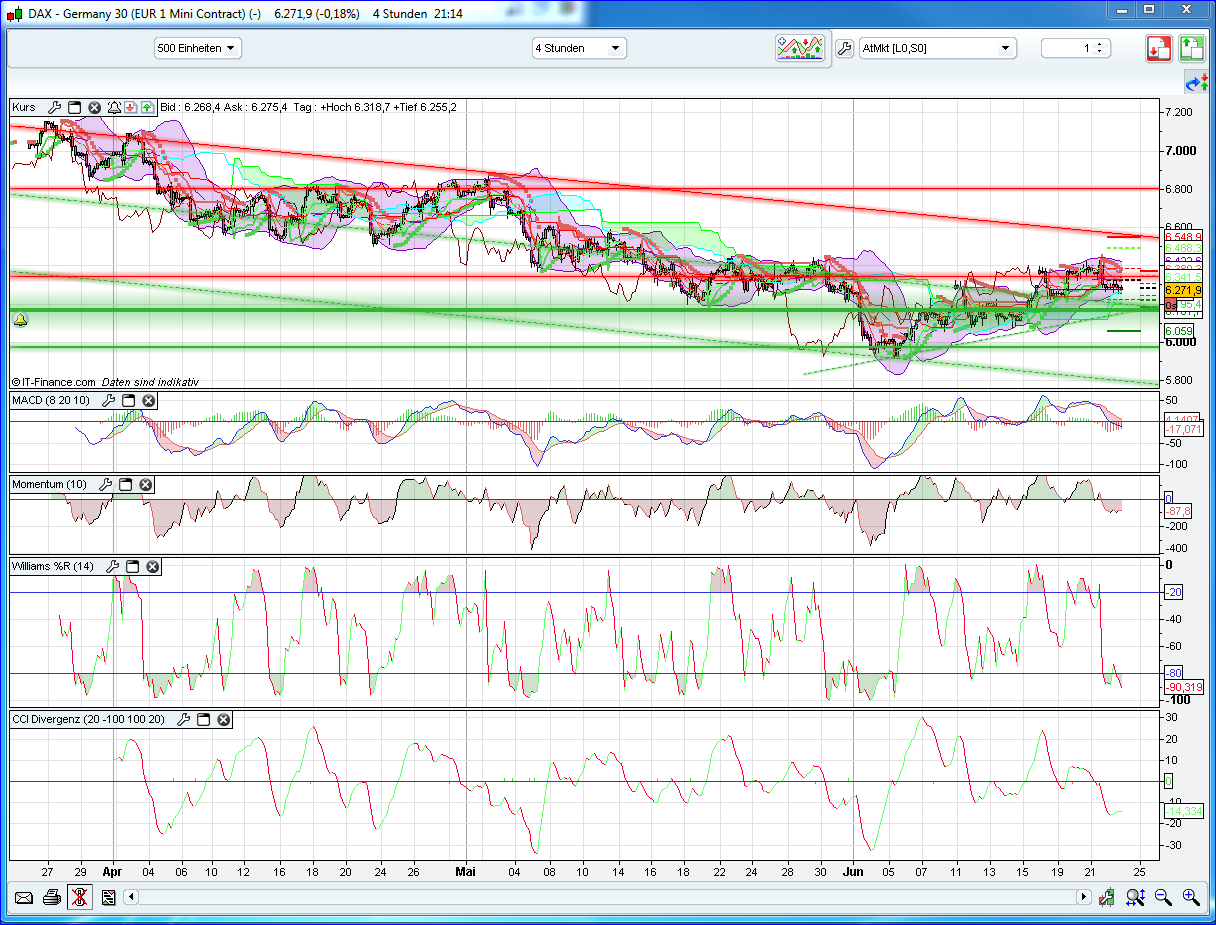Expand the 500 Einheiten dropdown

pos(197,48)
